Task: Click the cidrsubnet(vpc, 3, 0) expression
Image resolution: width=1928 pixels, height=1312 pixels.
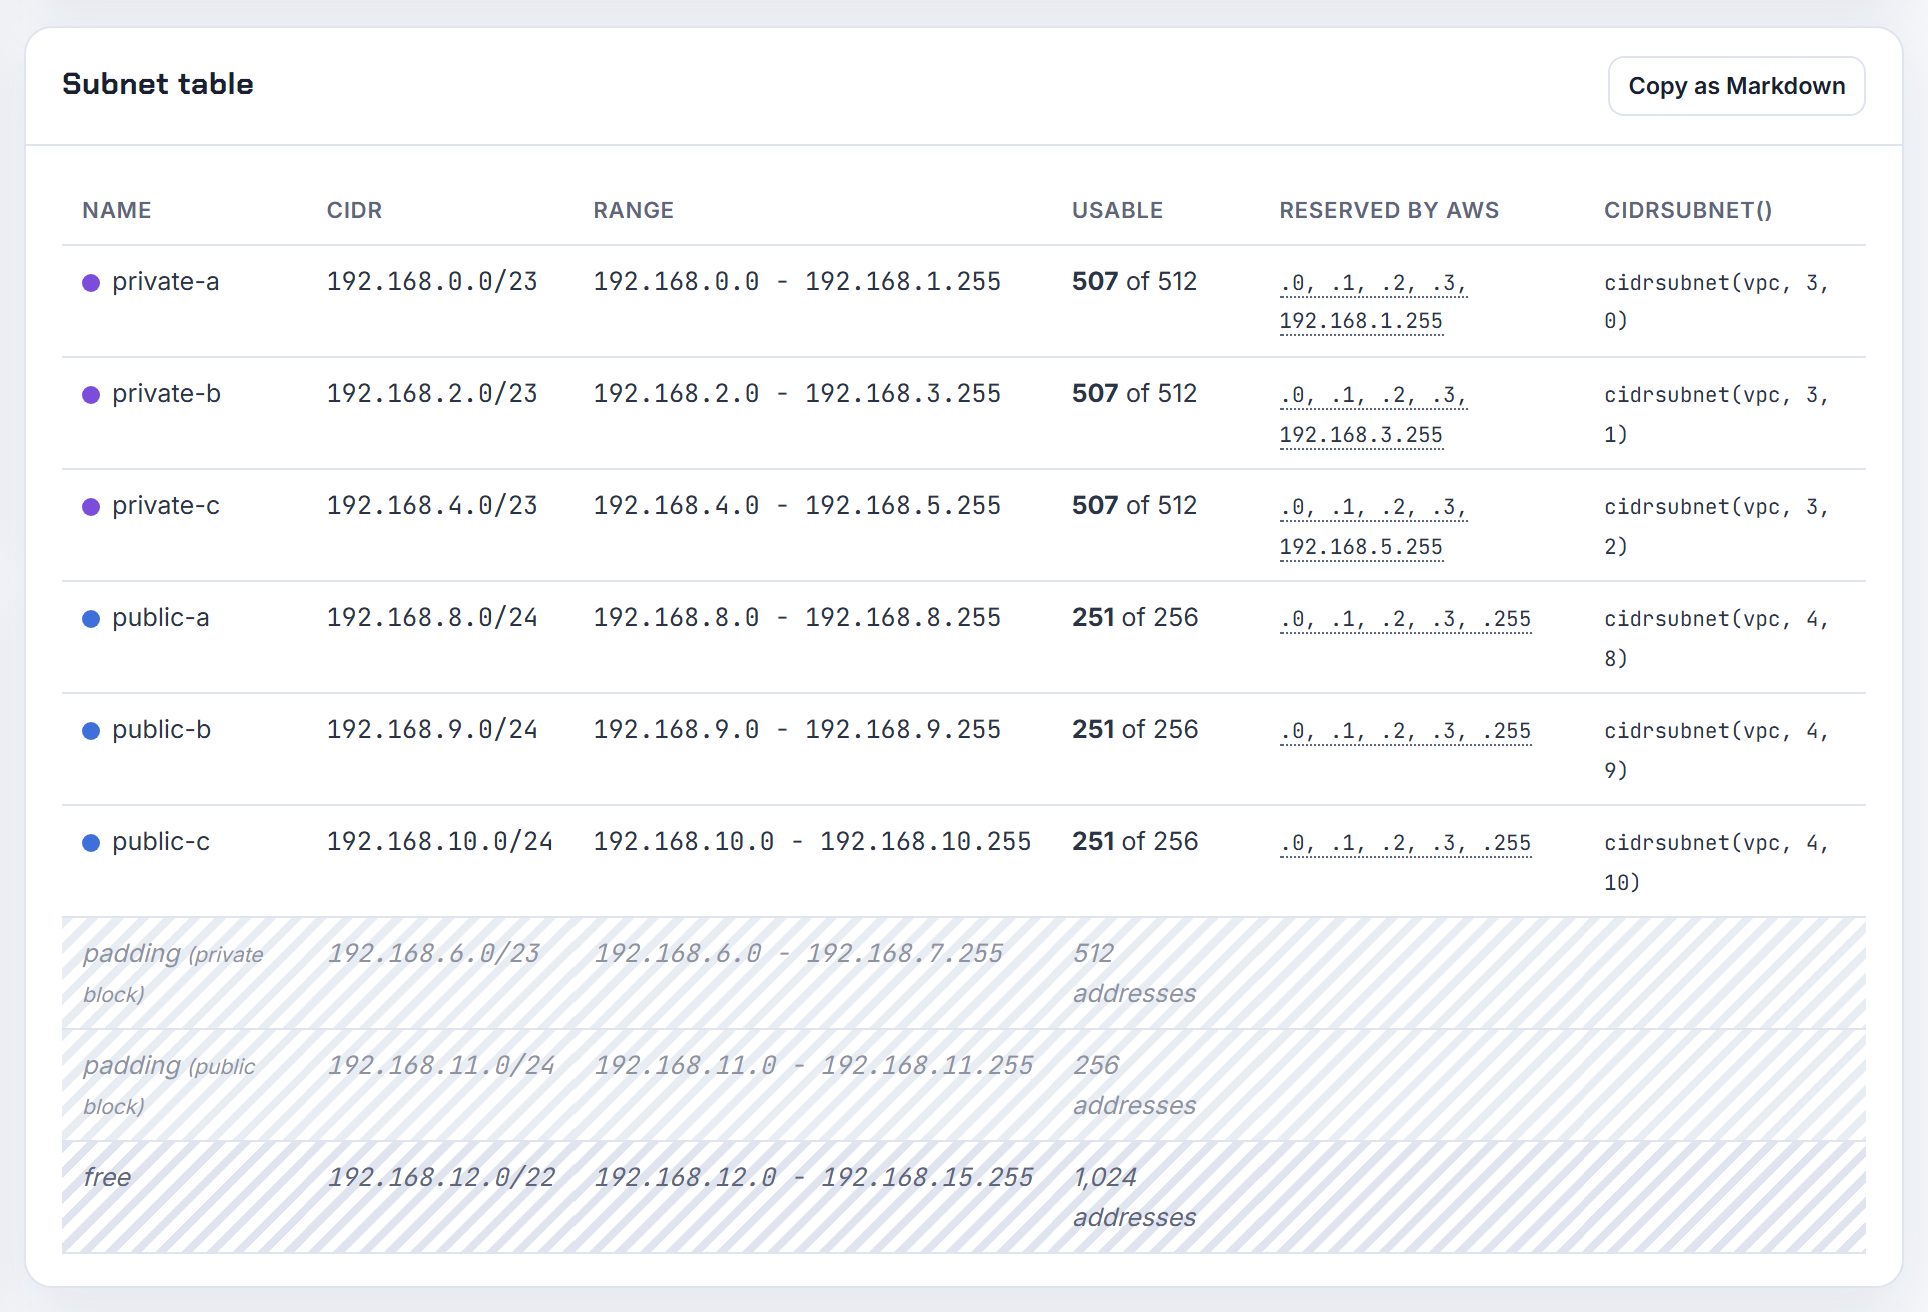Action: tap(1716, 302)
